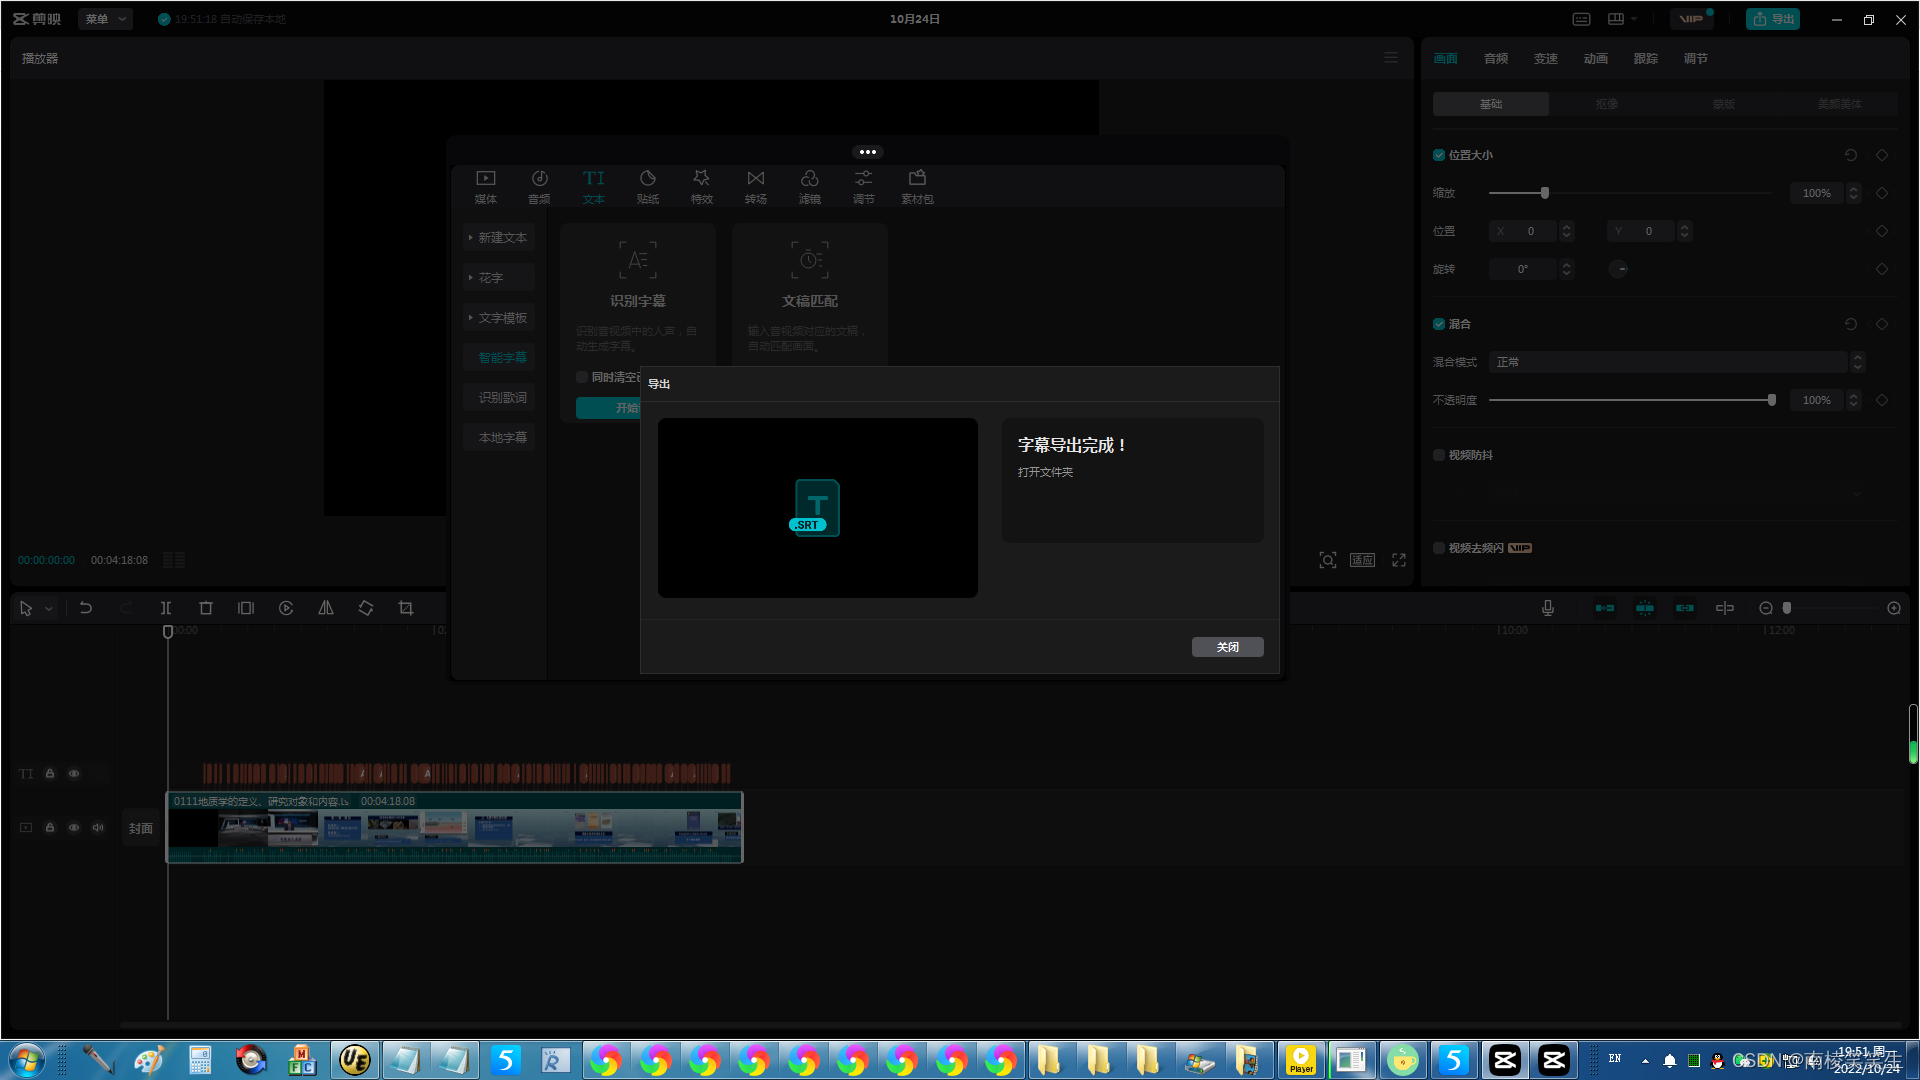Expand the 新建文本 tree item
The height and width of the screenshot is (1080, 1920).
click(x=499, y=238)
